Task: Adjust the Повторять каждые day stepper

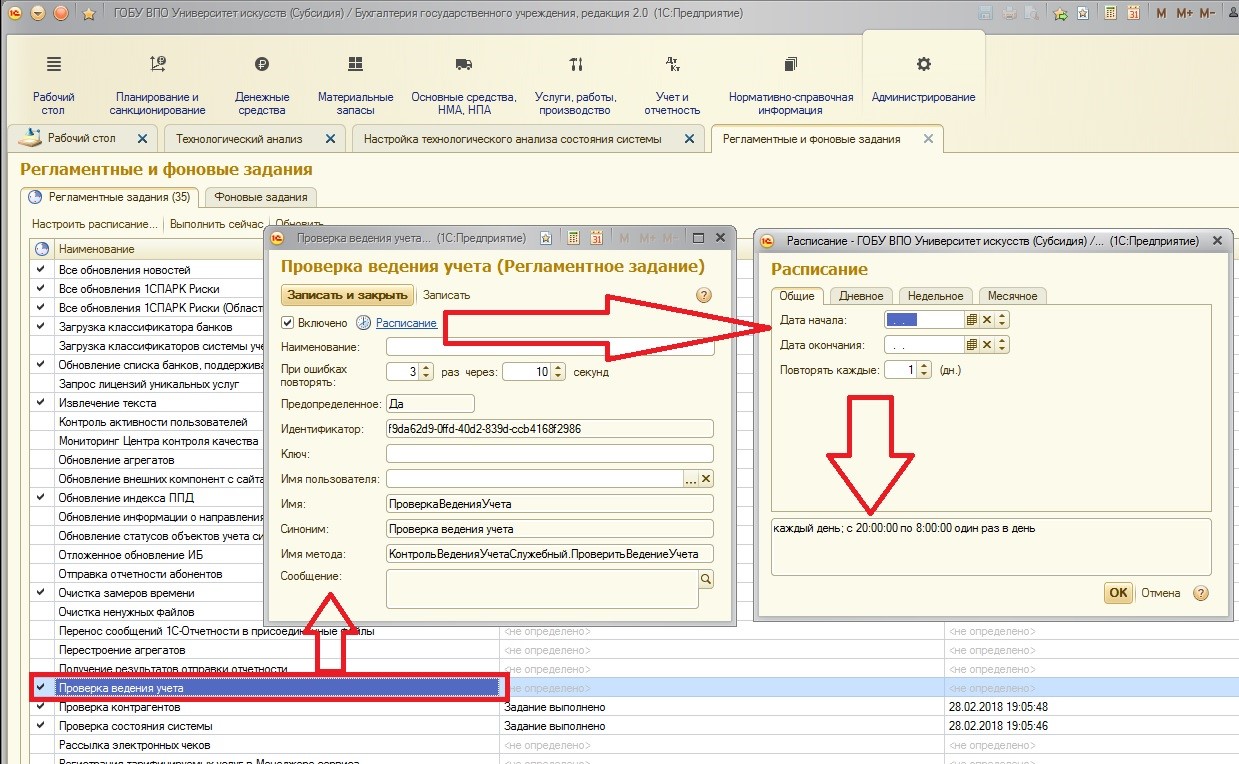Action: [x=925, y=370]
